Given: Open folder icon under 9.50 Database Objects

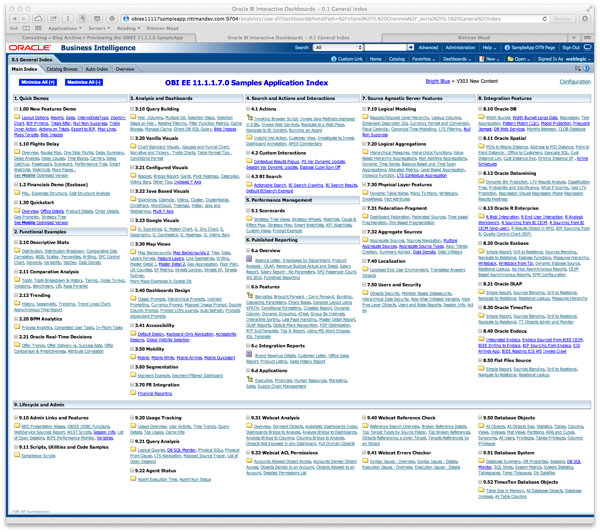Looking at the screenshot, I should click(481, 426).
